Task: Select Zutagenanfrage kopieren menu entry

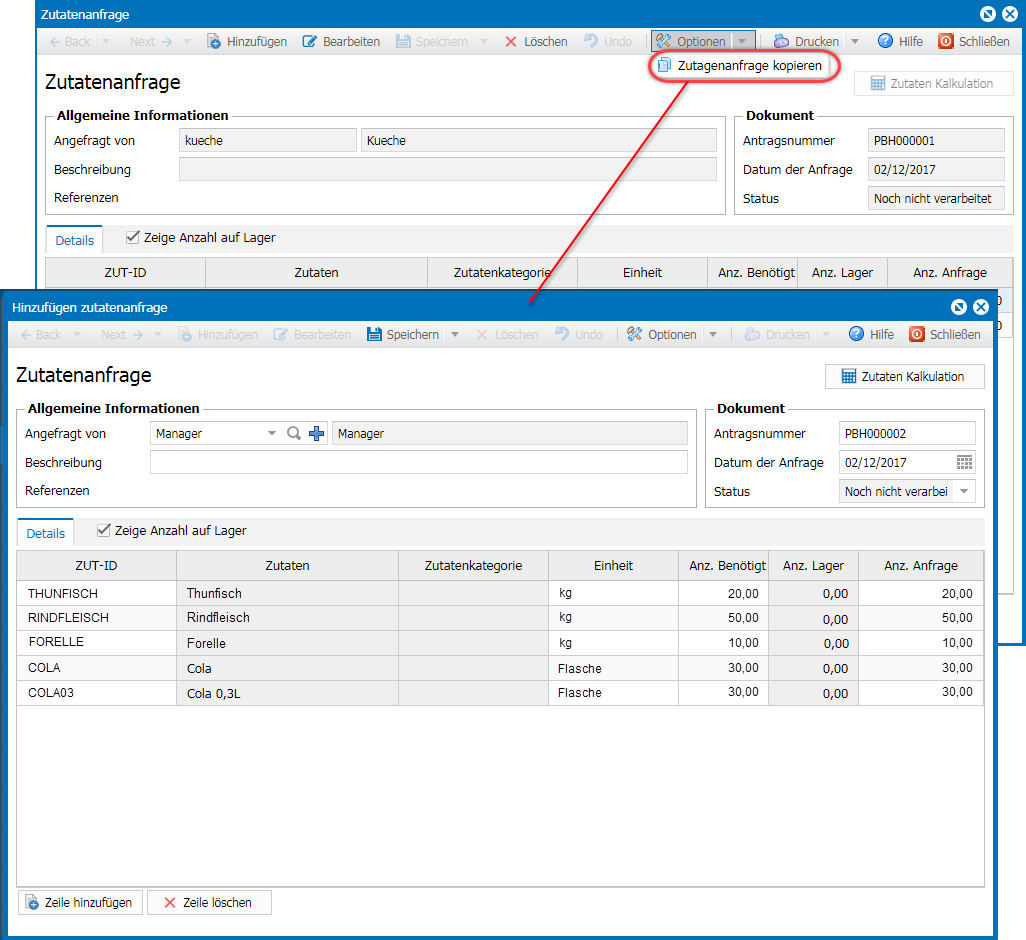Action: [x=741, y=65]
